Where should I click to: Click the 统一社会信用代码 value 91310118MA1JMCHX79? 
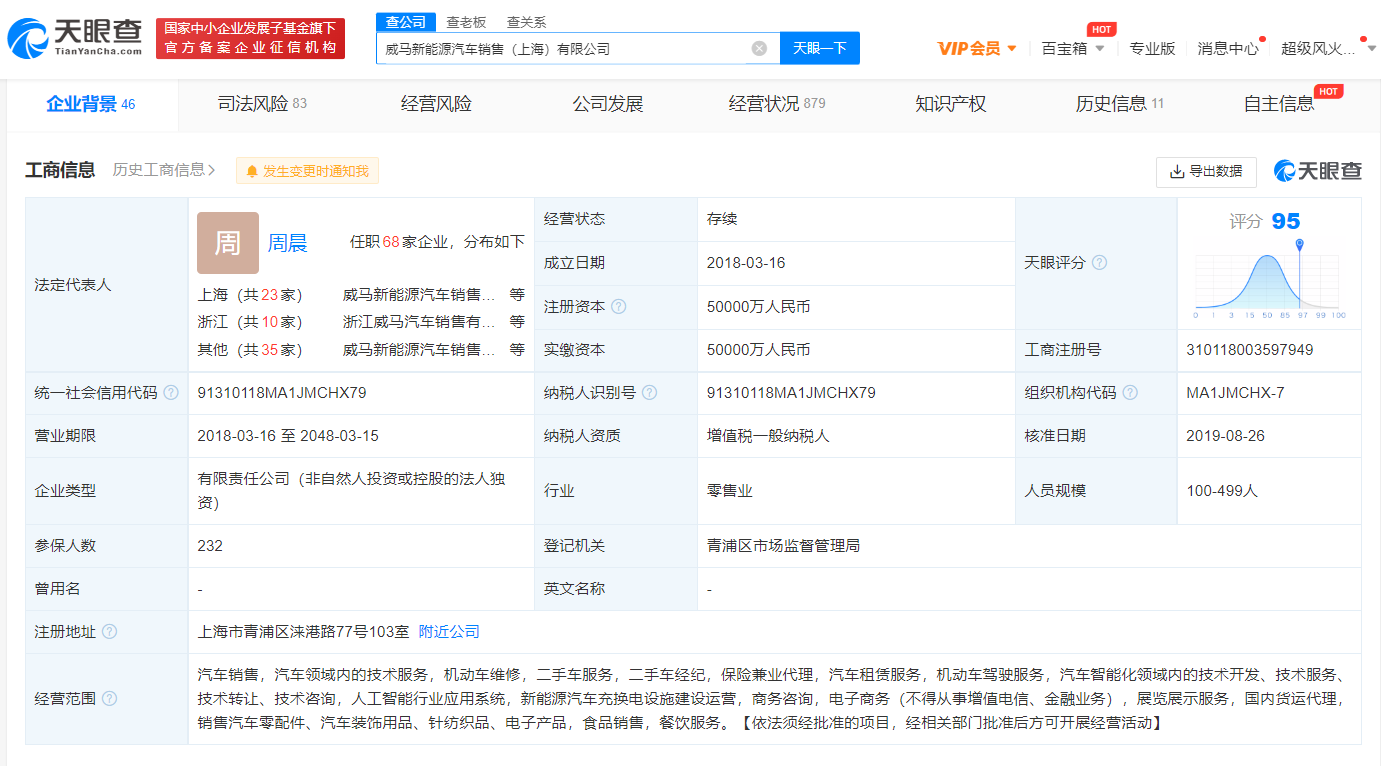tap(282, 393)
